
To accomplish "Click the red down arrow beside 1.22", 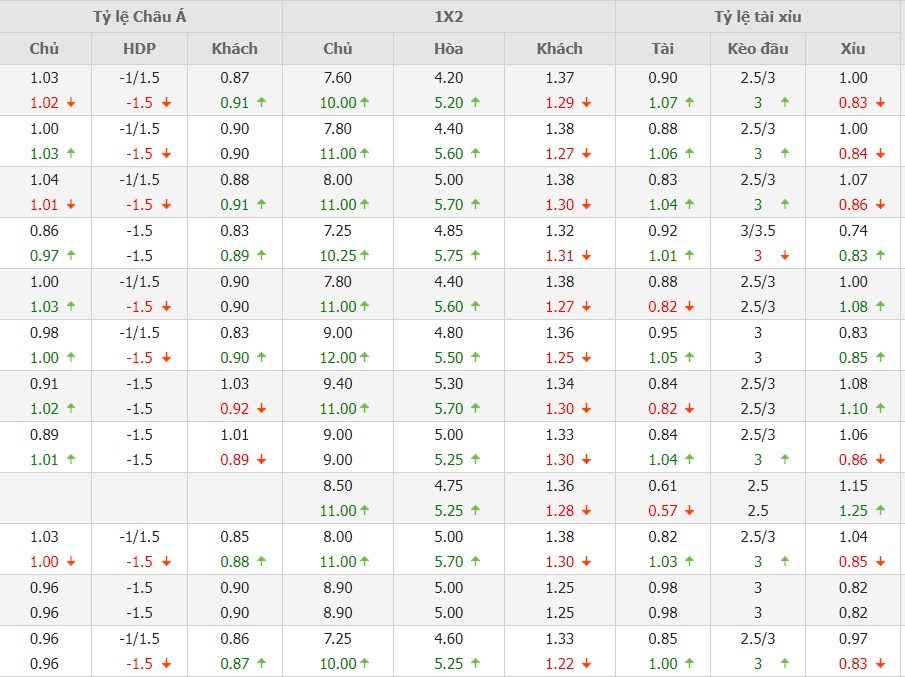I will pos(586,663).
